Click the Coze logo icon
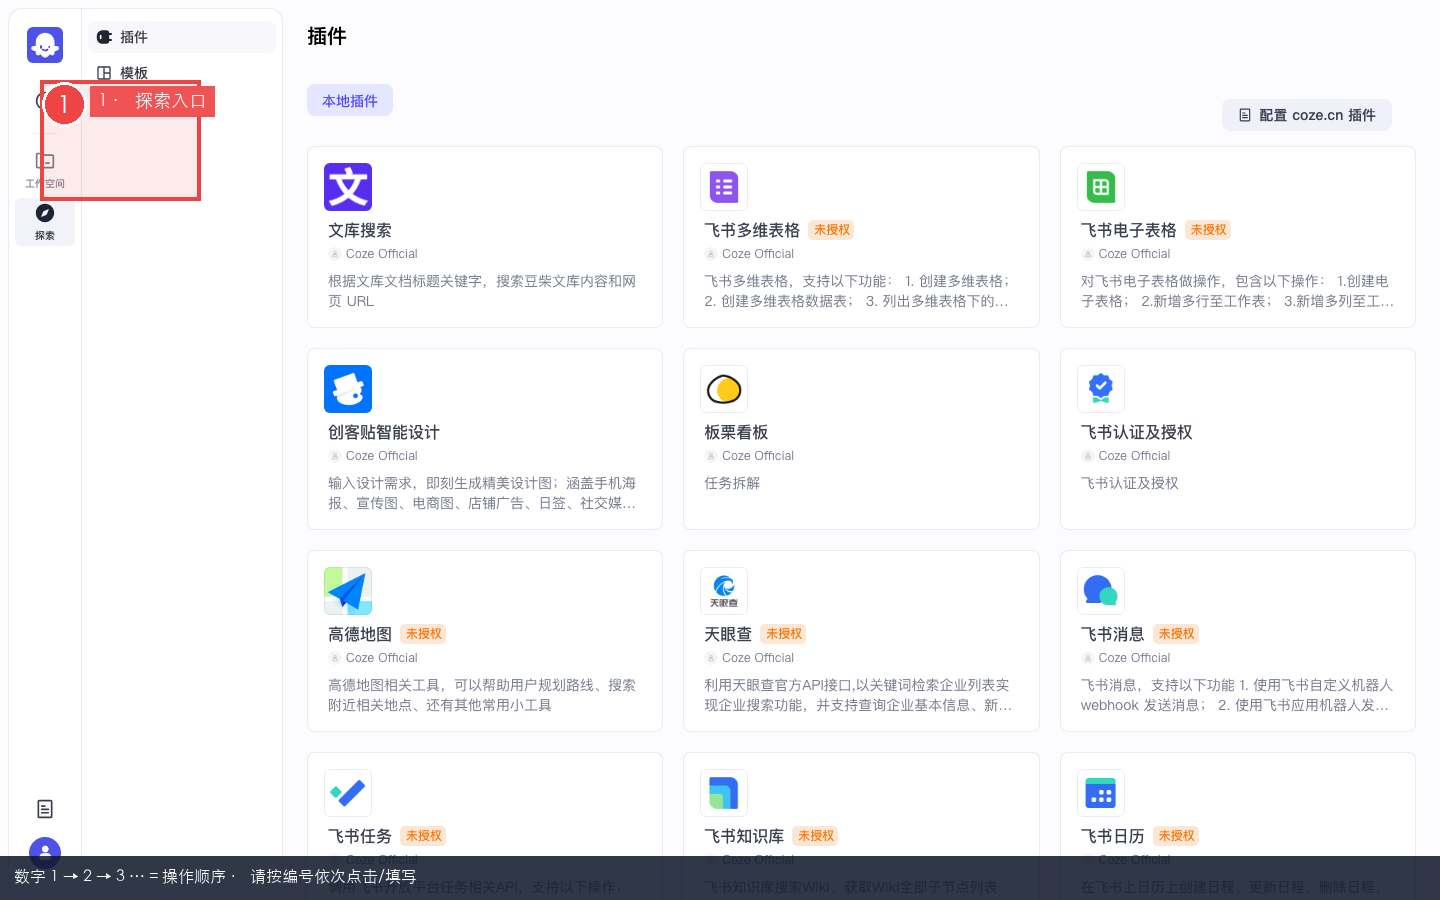Image resolution: width=1440 pixels, height=900 pixels. [x=45, y=45]
